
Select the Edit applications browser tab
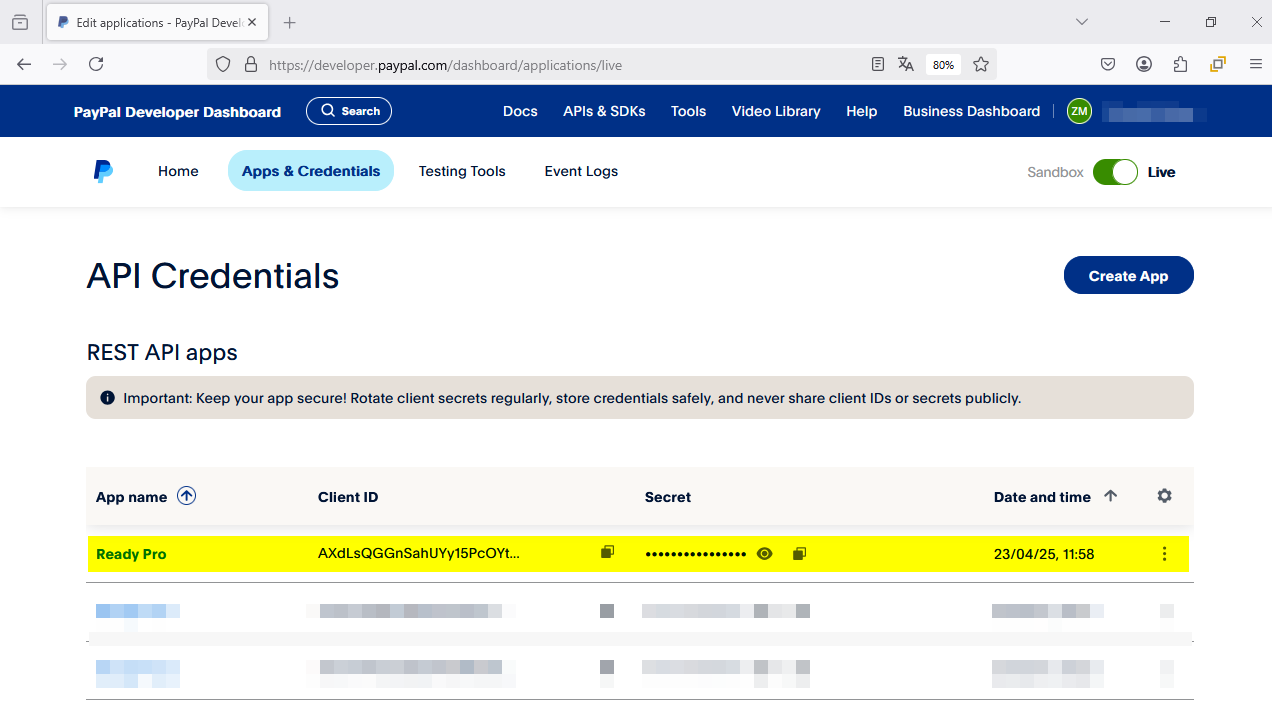pos(157,22)
